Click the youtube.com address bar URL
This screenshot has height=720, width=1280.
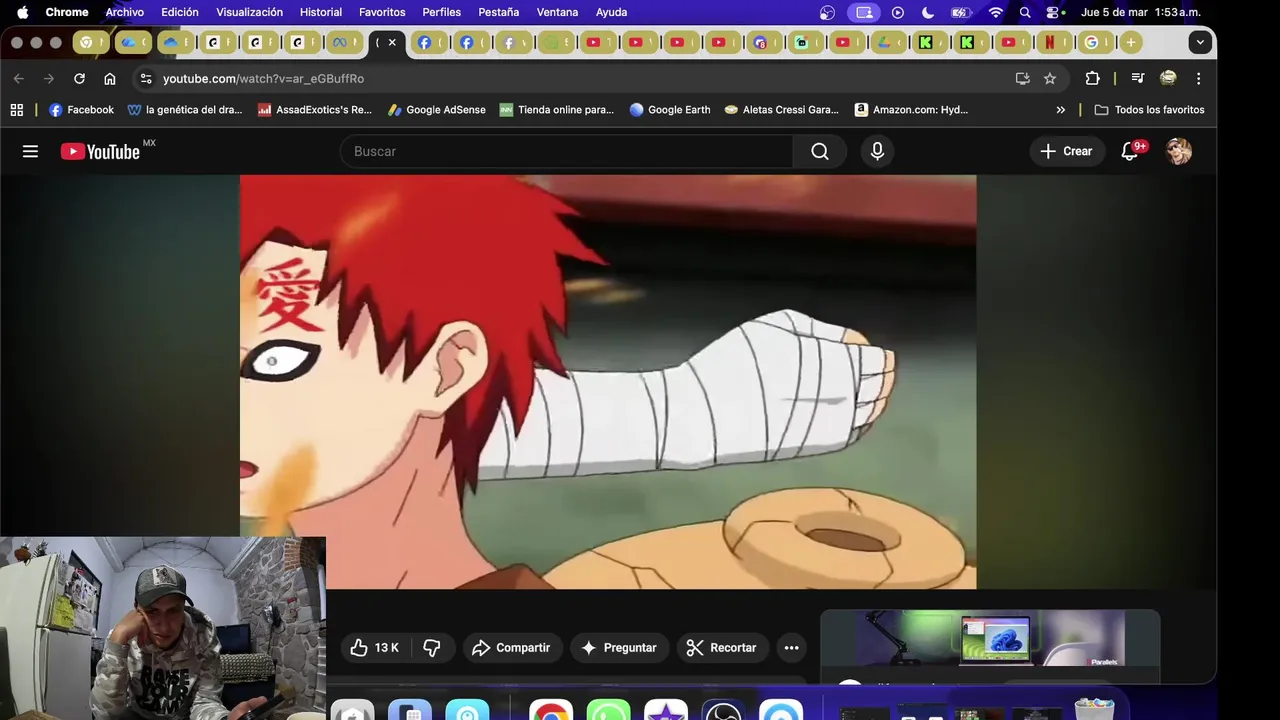click(x=263, y=78)
